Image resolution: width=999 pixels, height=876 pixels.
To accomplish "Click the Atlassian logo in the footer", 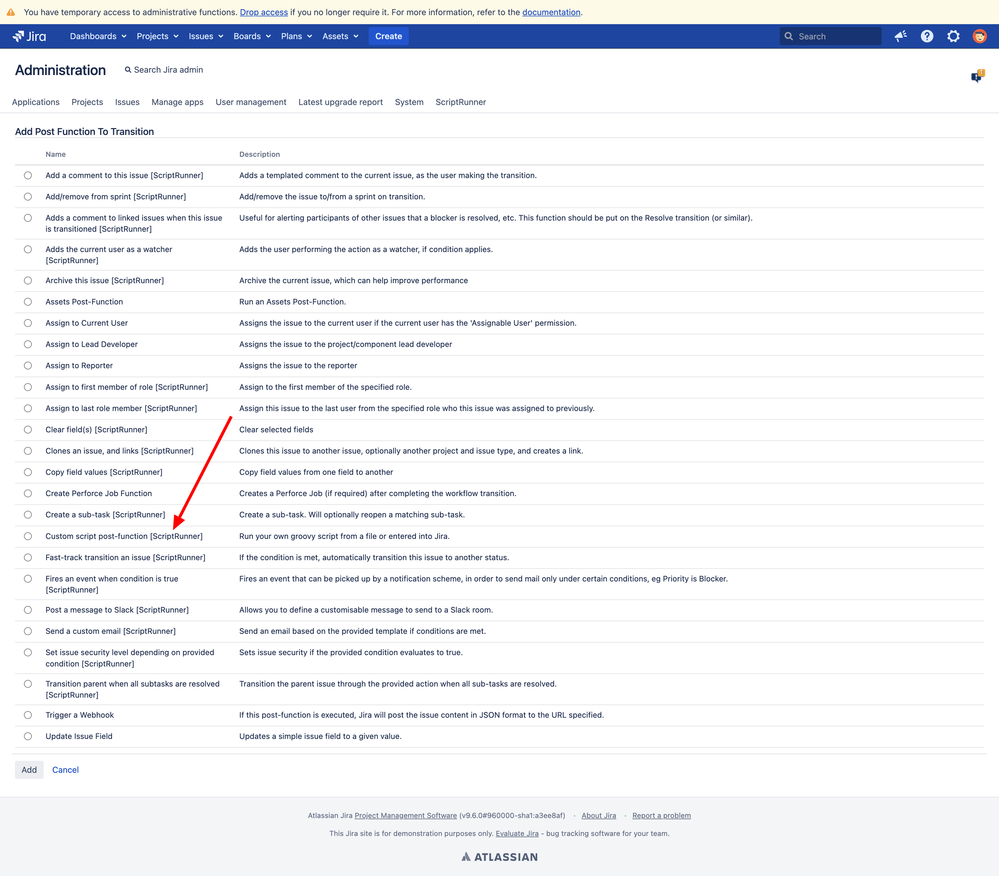I will (x=500, y=857).
